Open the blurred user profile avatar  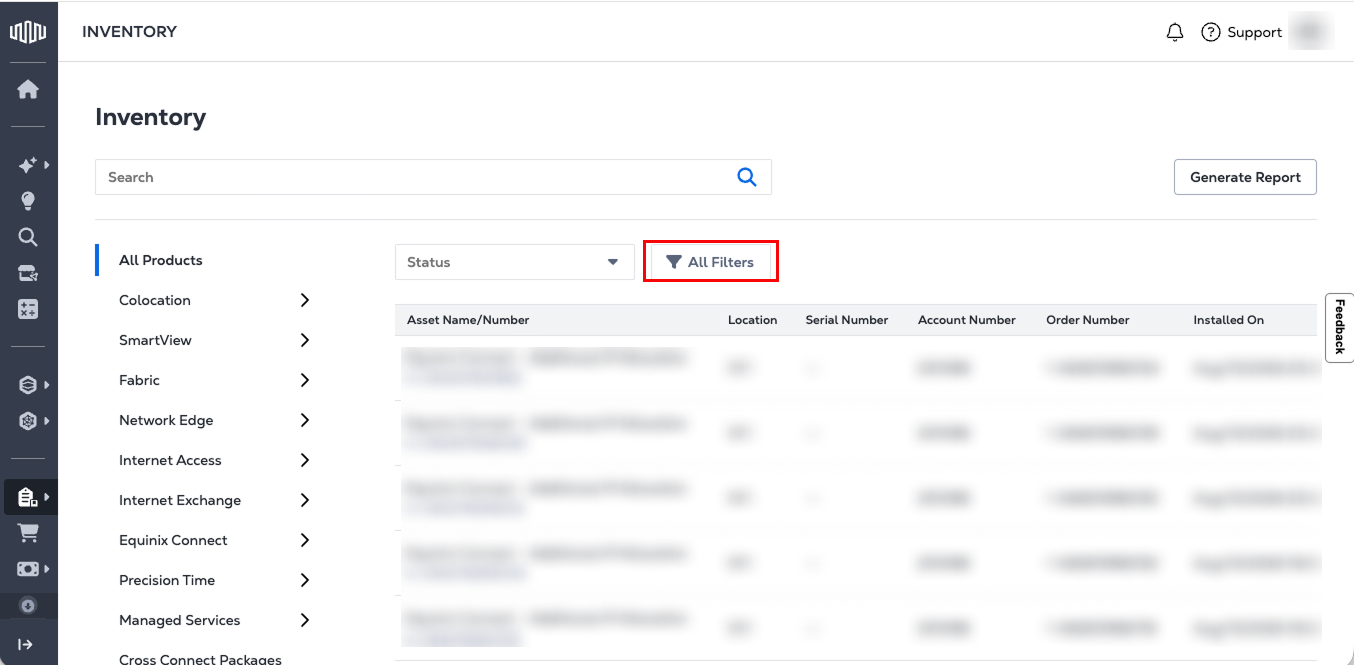(1310, 31)
